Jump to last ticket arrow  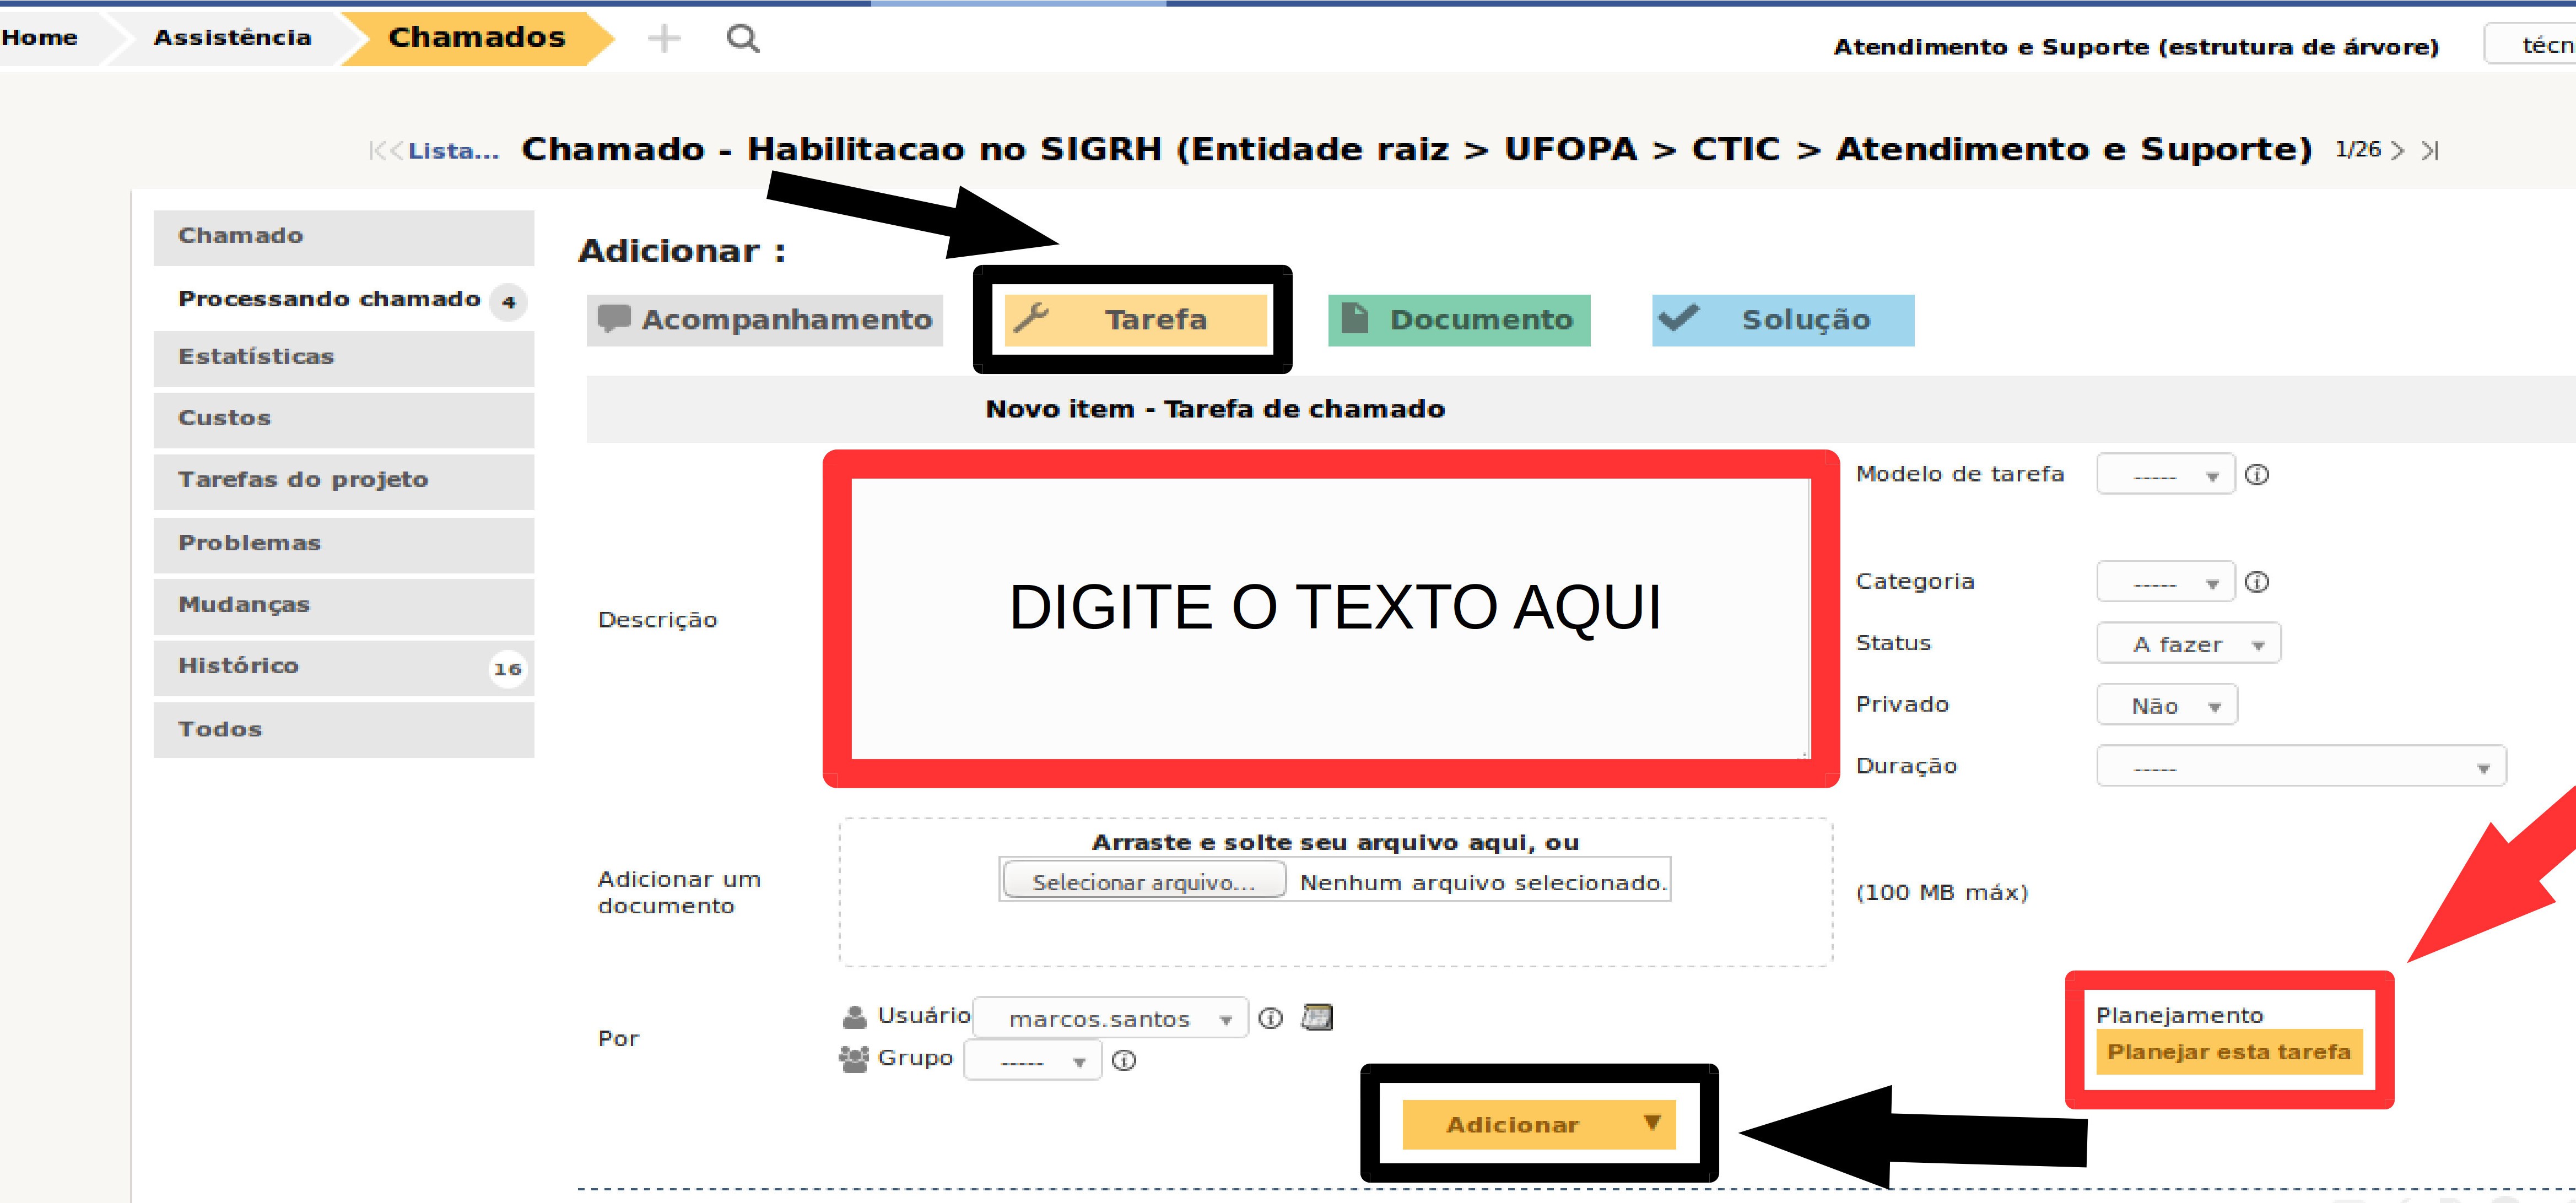(x=2431, y=151)
